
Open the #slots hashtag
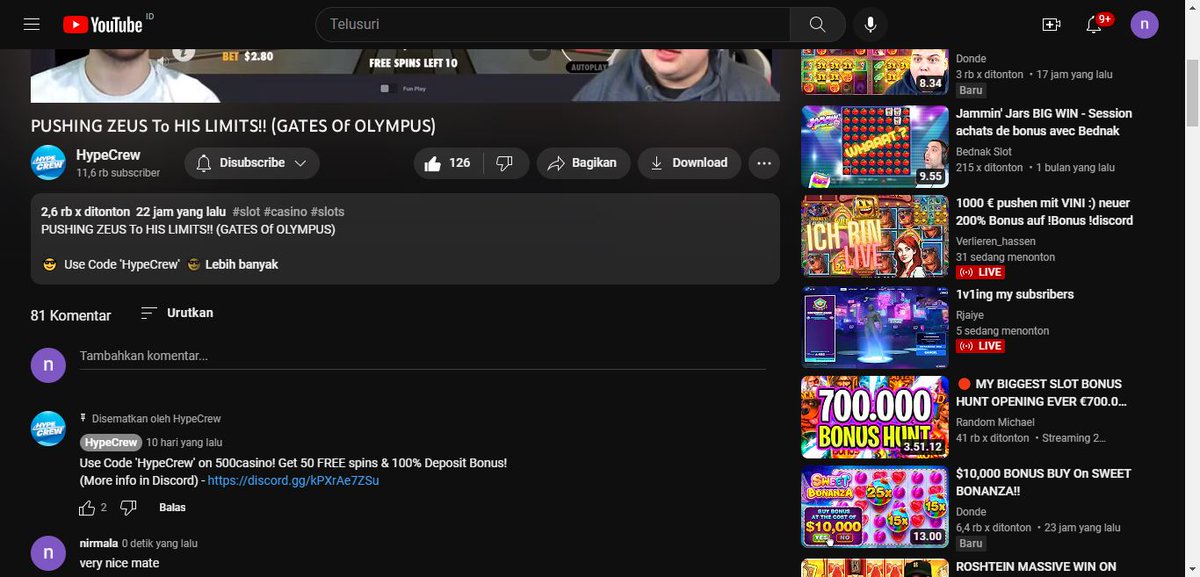pyautogui.click(x=327, y=212)
